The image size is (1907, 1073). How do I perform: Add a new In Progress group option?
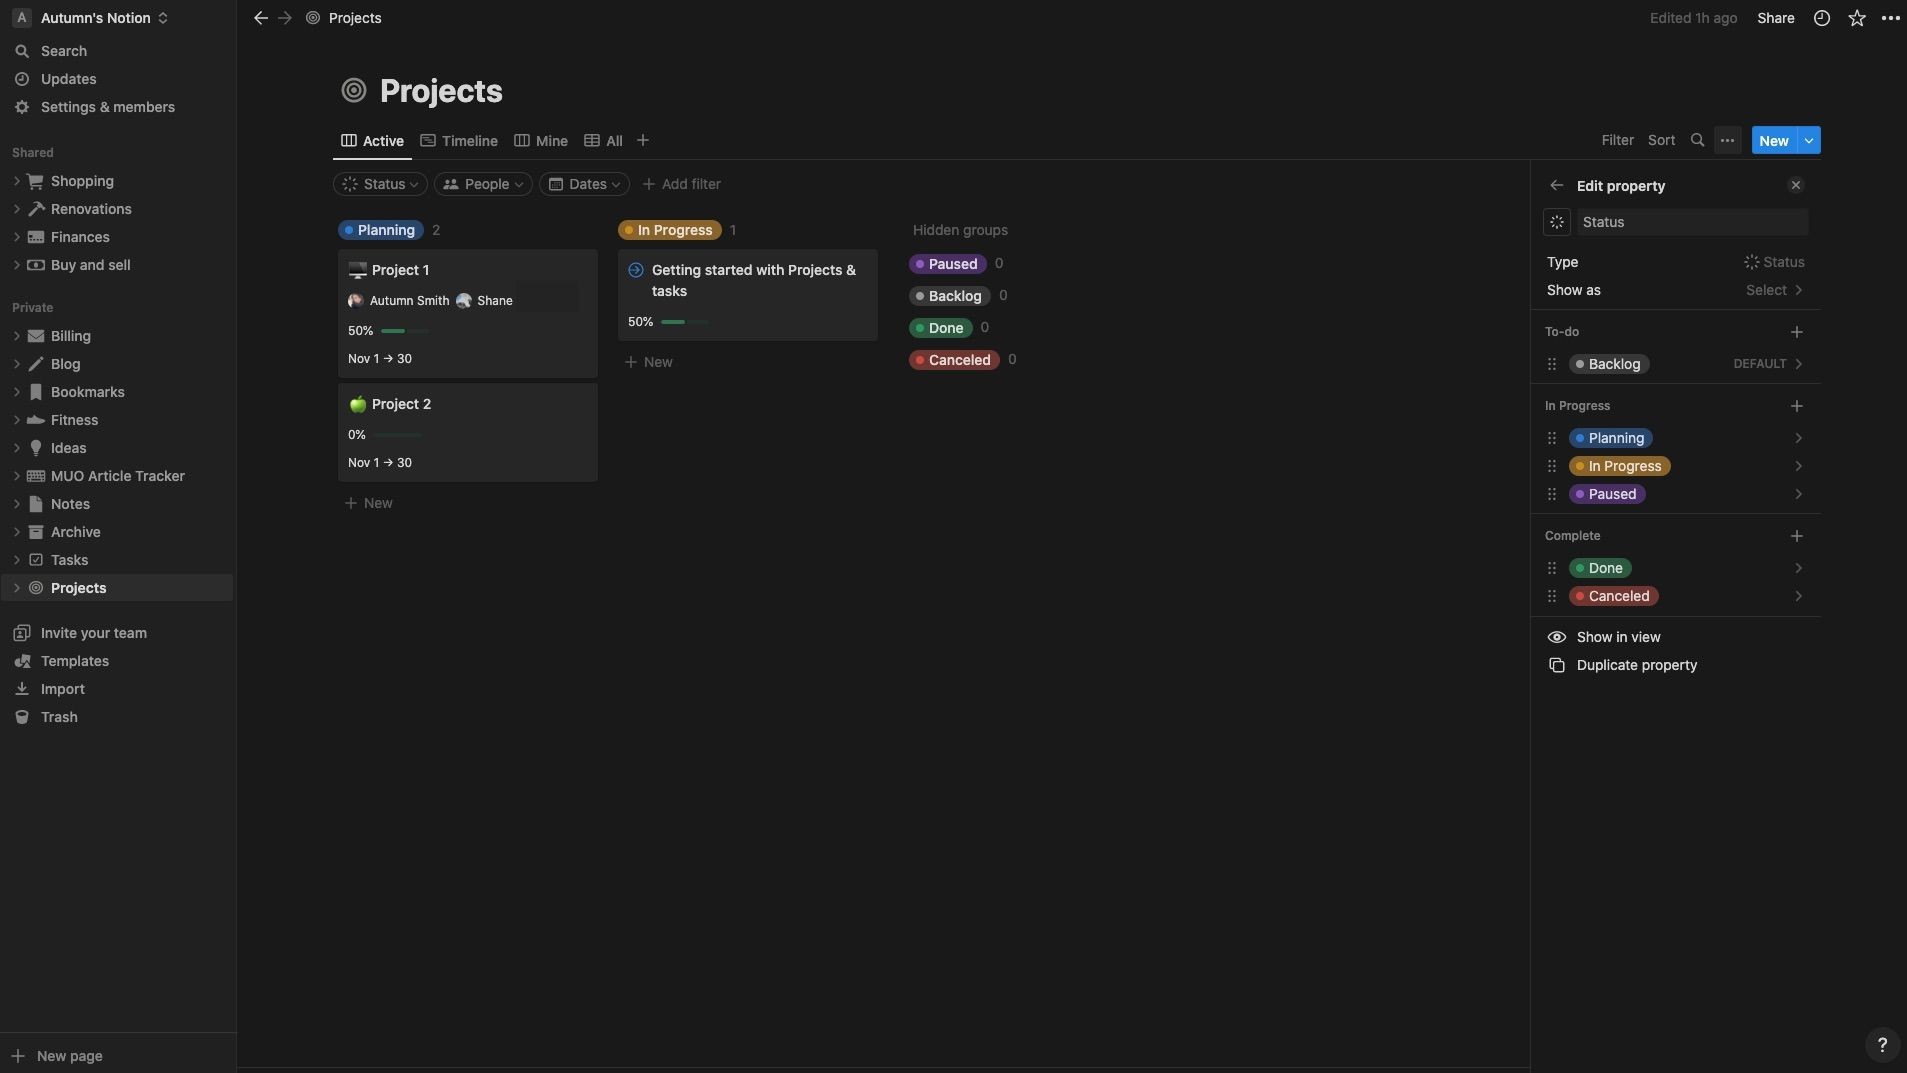[x=1797, y=405]
